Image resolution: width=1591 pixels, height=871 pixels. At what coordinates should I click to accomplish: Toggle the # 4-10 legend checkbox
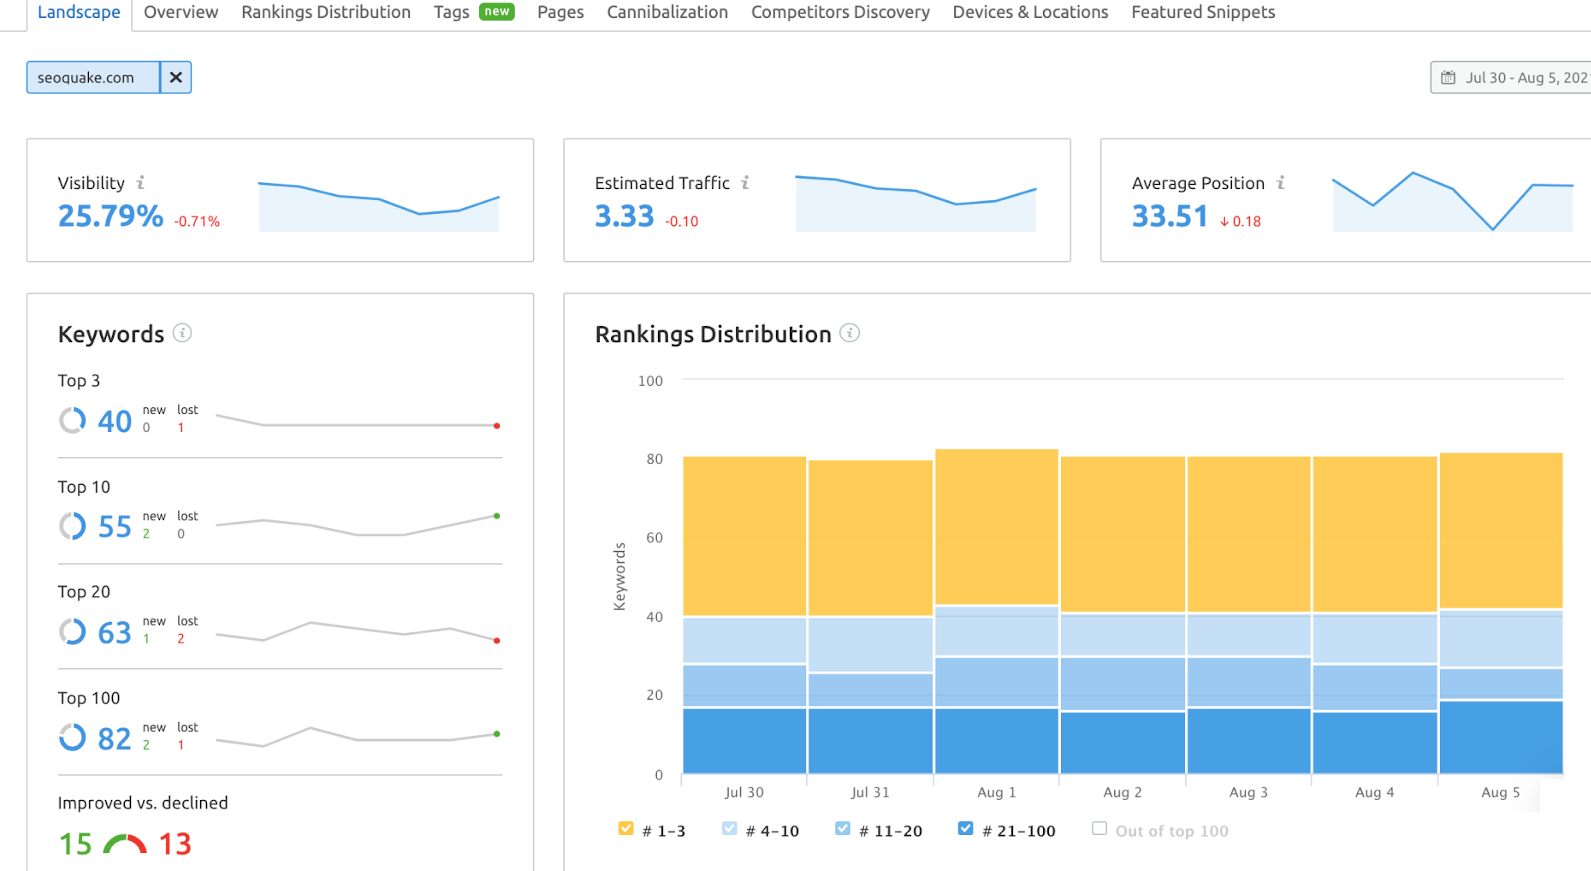730,829
